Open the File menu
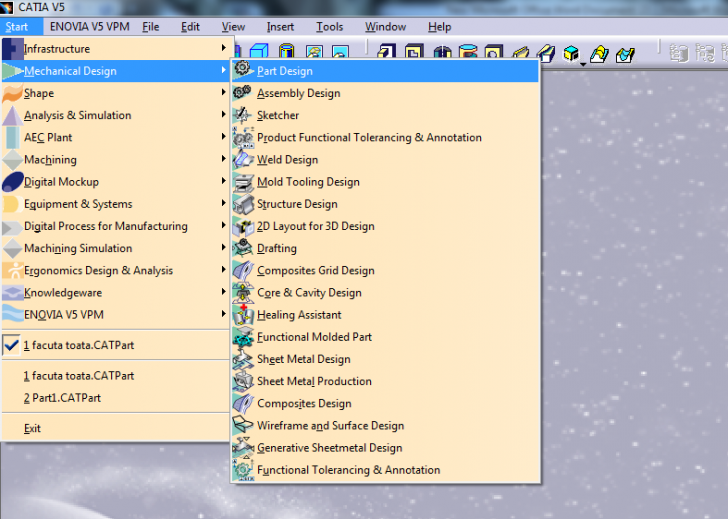The width and height of the screenshot is (728, 519). point(150,27)
